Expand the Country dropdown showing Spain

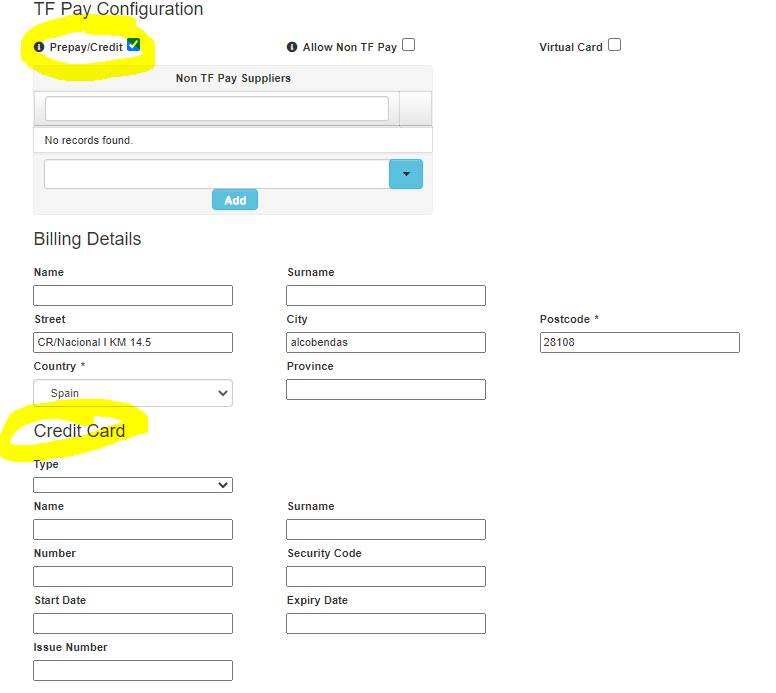[x=133, y=393]
